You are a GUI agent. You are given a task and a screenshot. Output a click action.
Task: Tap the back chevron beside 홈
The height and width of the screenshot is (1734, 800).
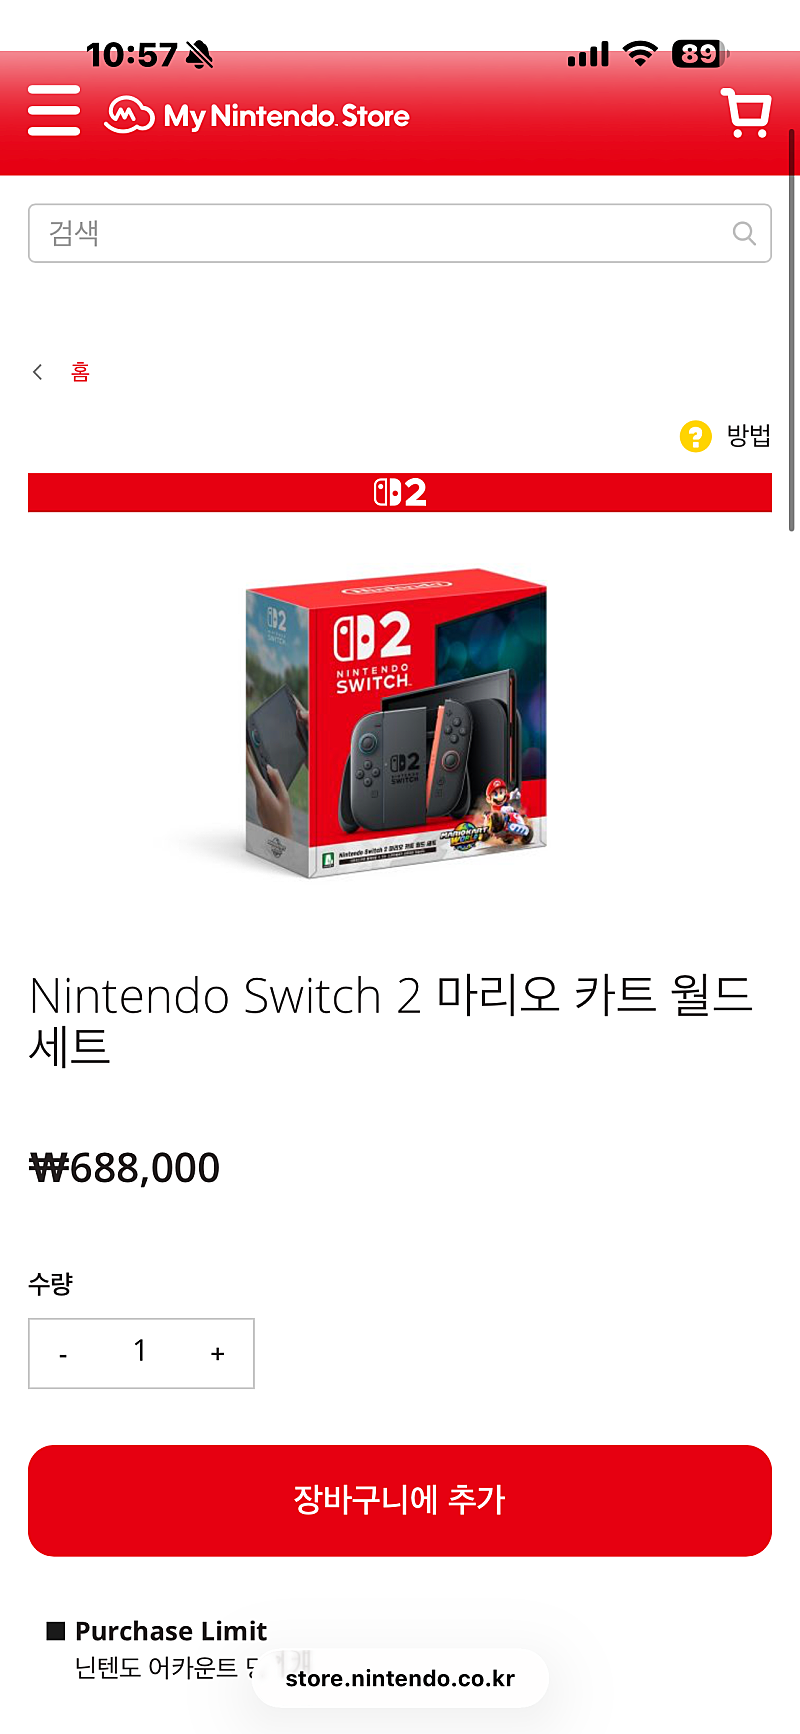pyautogui.click(x=38, y=372)
